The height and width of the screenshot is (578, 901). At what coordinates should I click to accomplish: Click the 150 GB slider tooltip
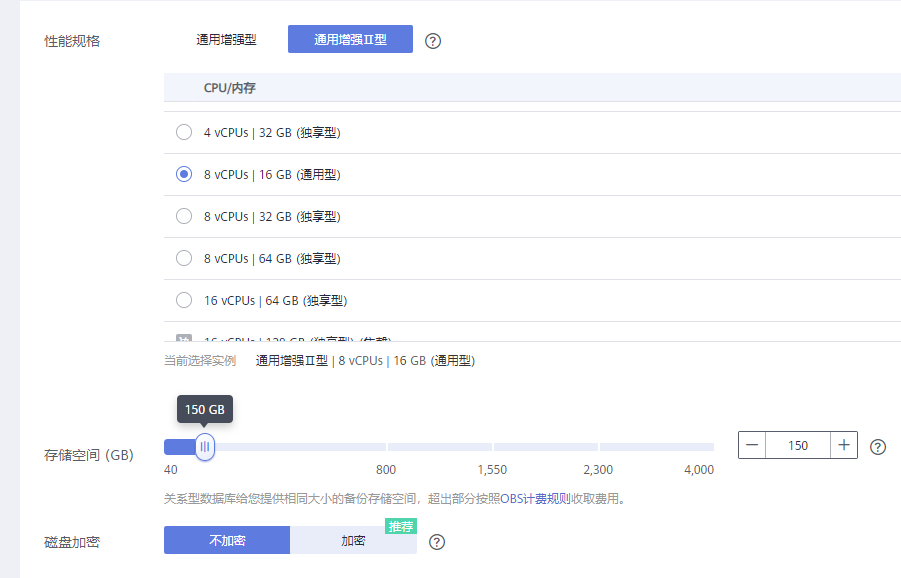[x=205, y=409]
